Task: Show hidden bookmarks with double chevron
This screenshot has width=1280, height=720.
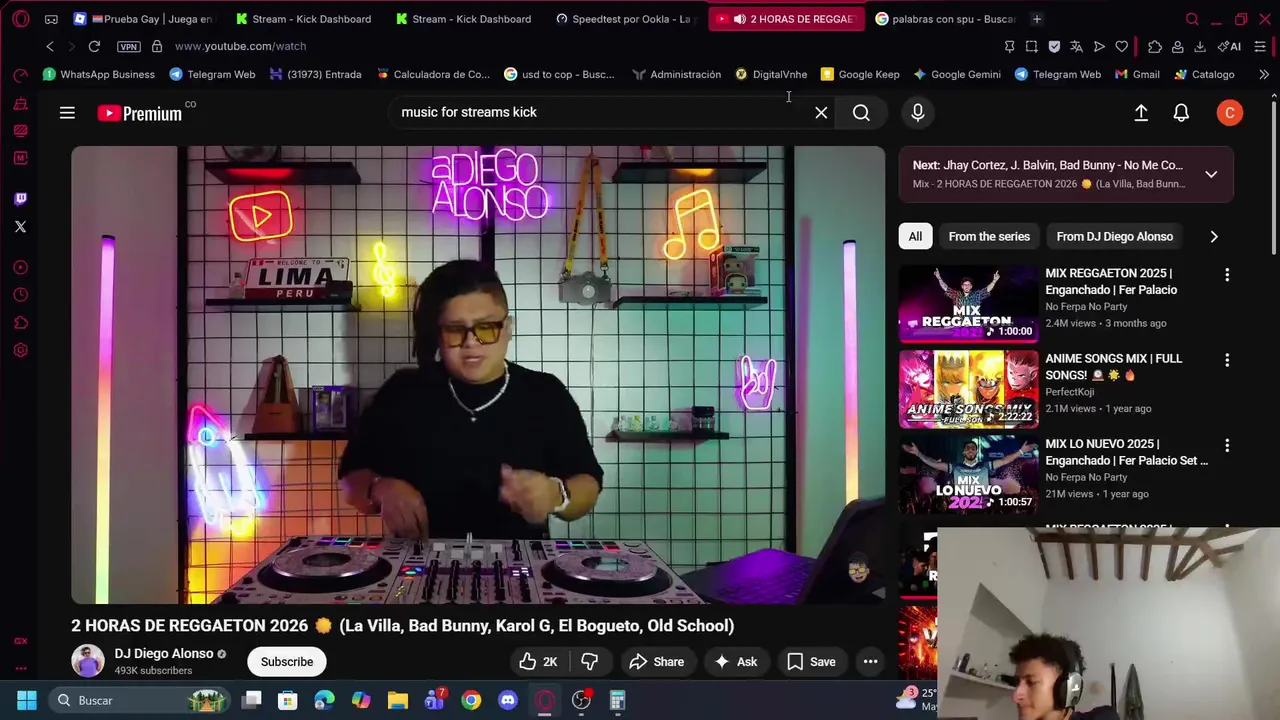Action: pyautogui.click(x=1264, y=74)
